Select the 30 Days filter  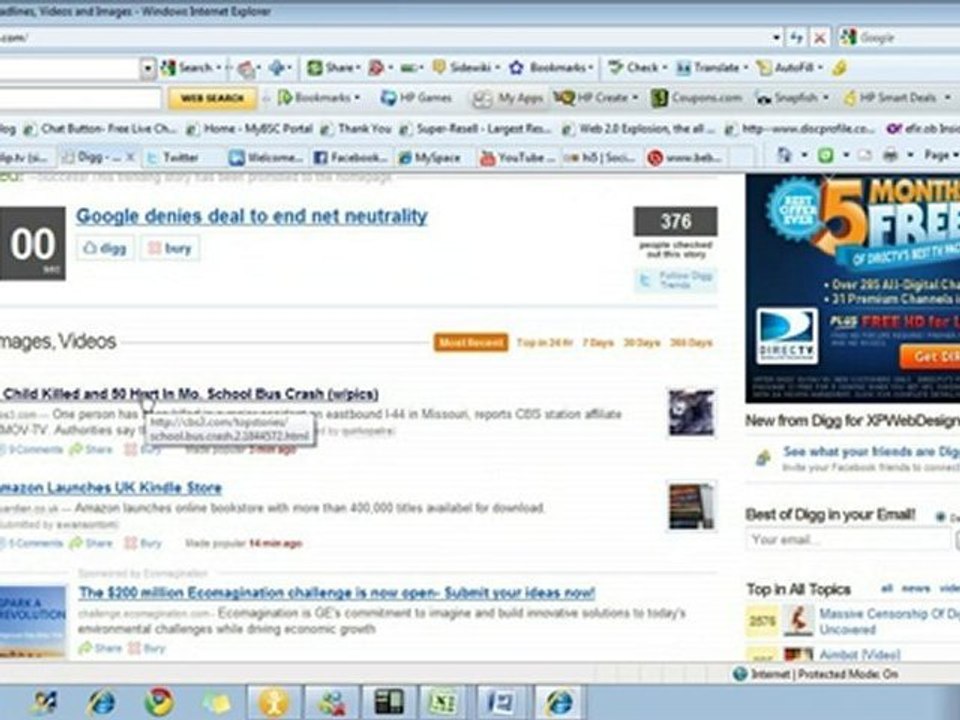642,343
